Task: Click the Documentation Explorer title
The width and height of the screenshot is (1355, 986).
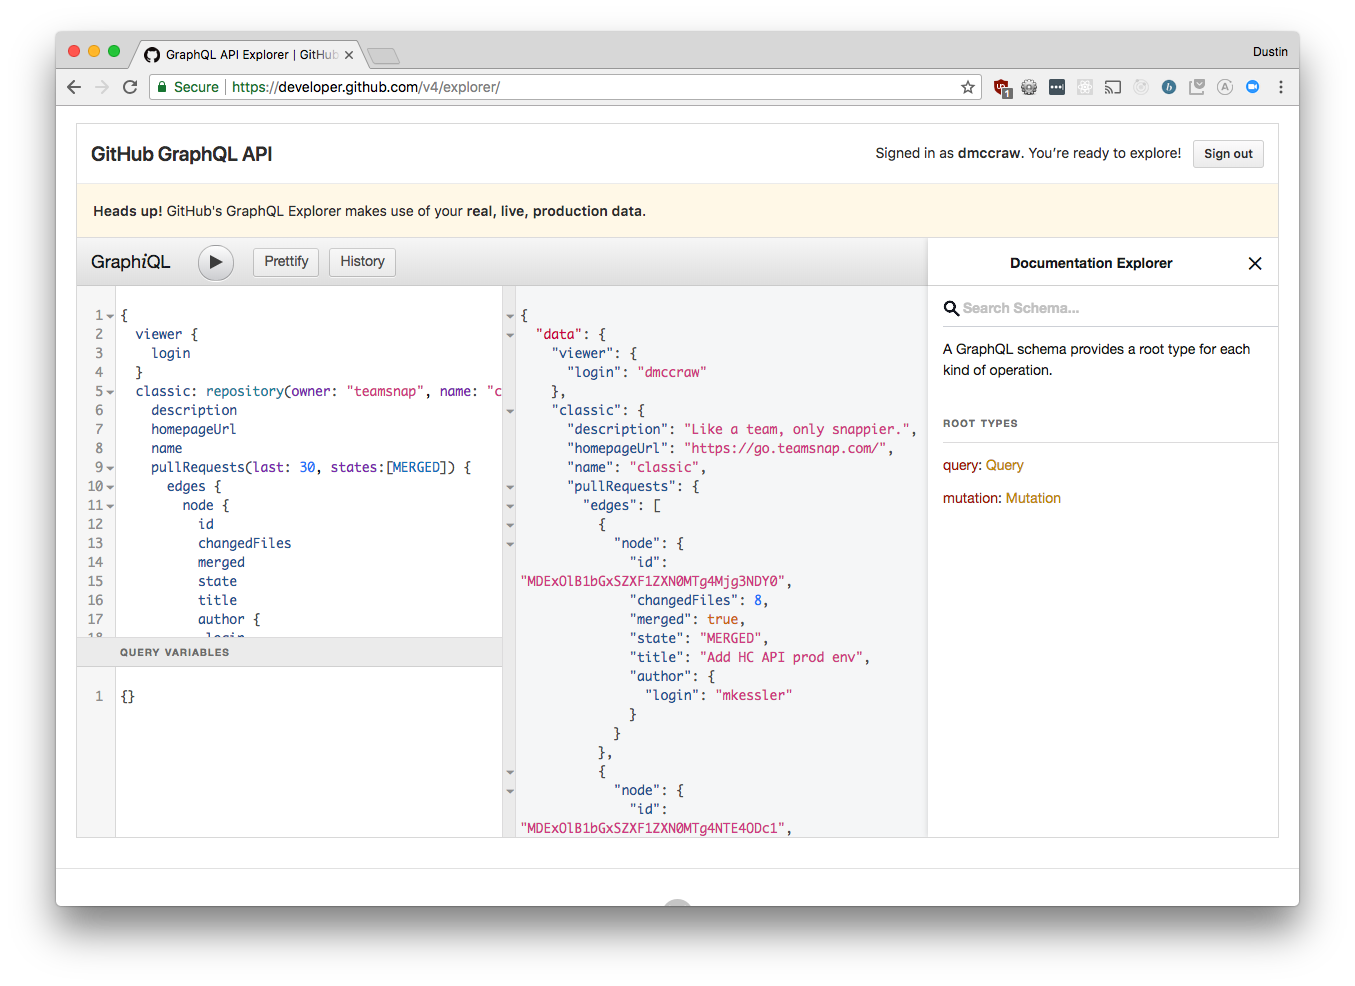Action: (1091, 263)
